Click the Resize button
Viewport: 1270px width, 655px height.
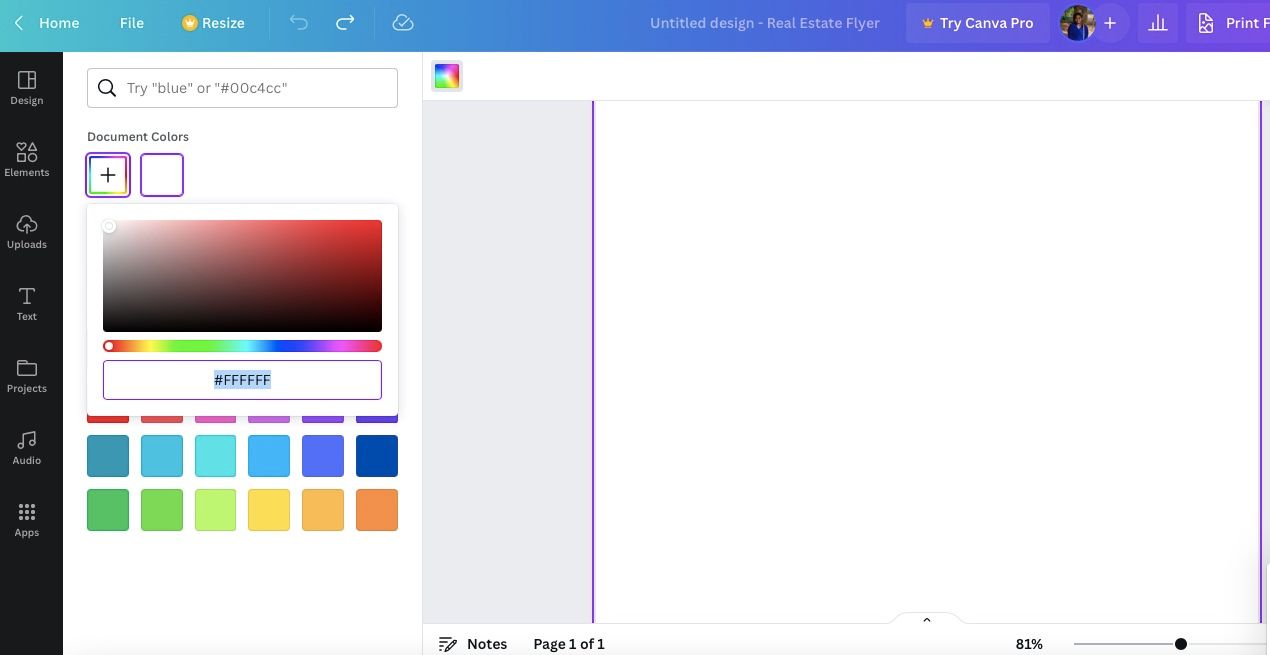(212, 22)
